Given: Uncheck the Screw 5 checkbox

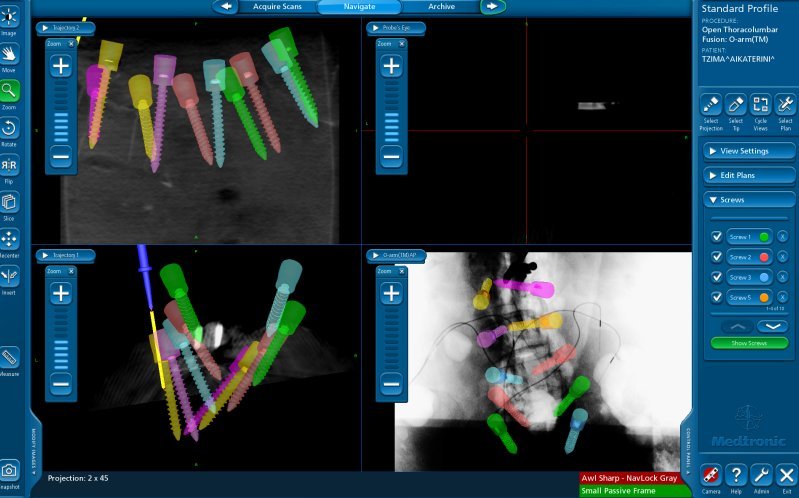Looking at the screenshot, I should [716, 297].
